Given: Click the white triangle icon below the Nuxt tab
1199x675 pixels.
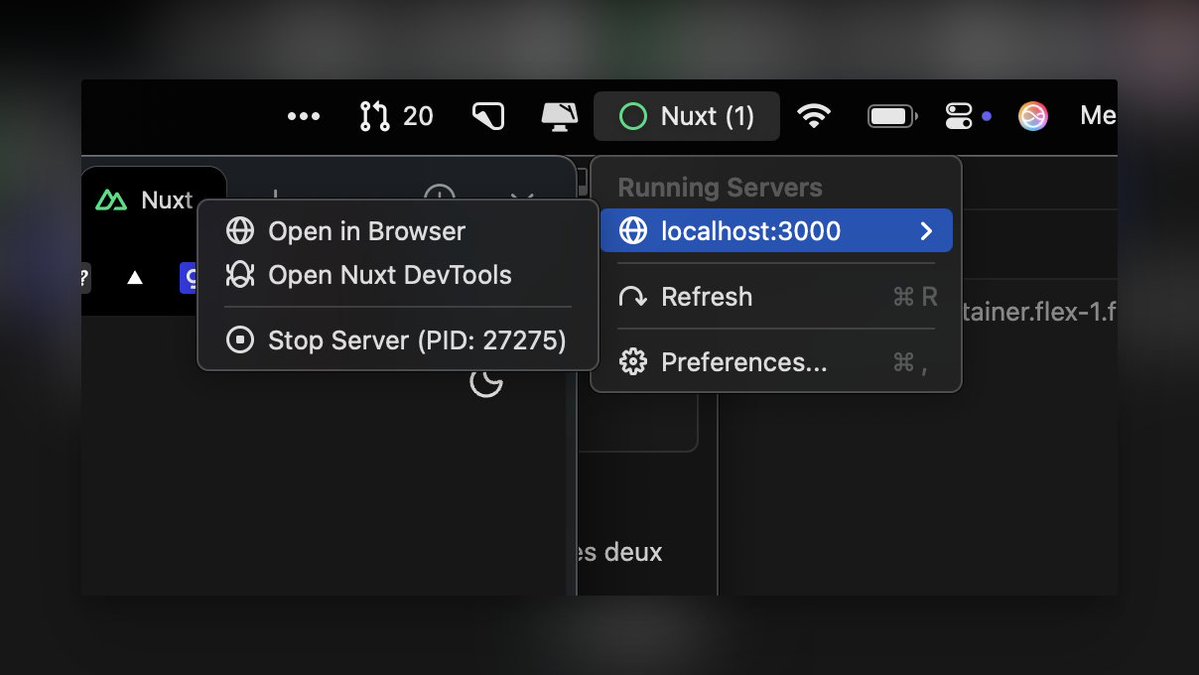Looking at the screenshot, I should [x=135, y=277].
